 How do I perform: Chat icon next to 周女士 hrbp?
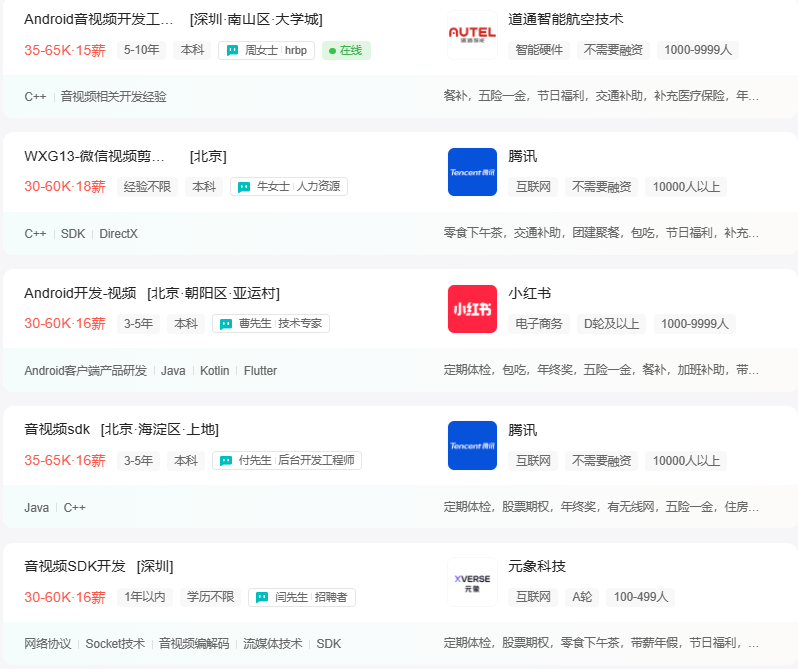pyautogui.click(x=232, y=50)
